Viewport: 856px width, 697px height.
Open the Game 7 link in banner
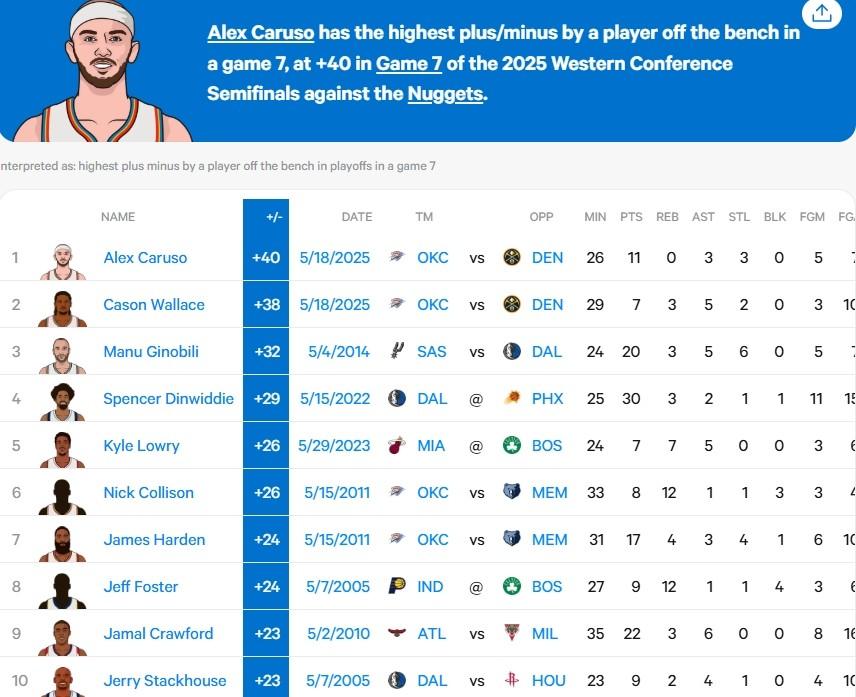[409, 64]
